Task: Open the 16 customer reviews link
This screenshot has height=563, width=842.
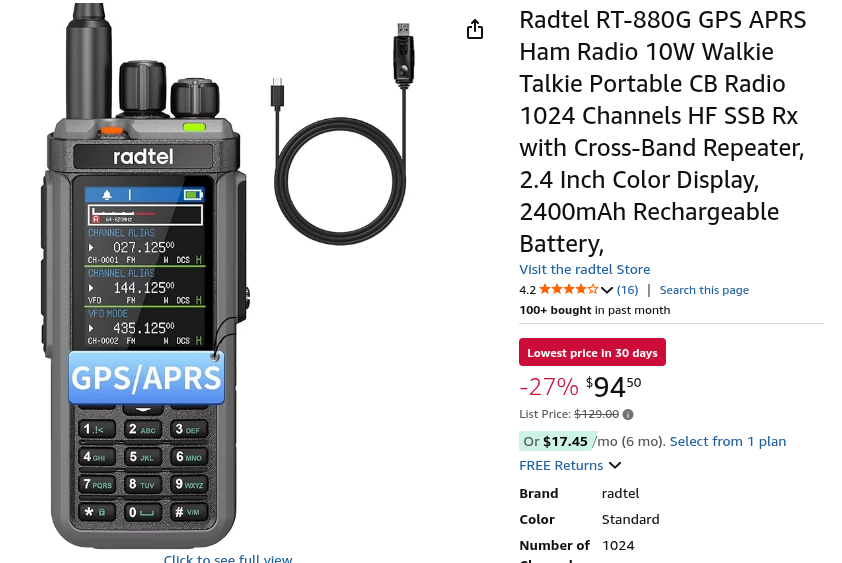Action: pos(627,290)
